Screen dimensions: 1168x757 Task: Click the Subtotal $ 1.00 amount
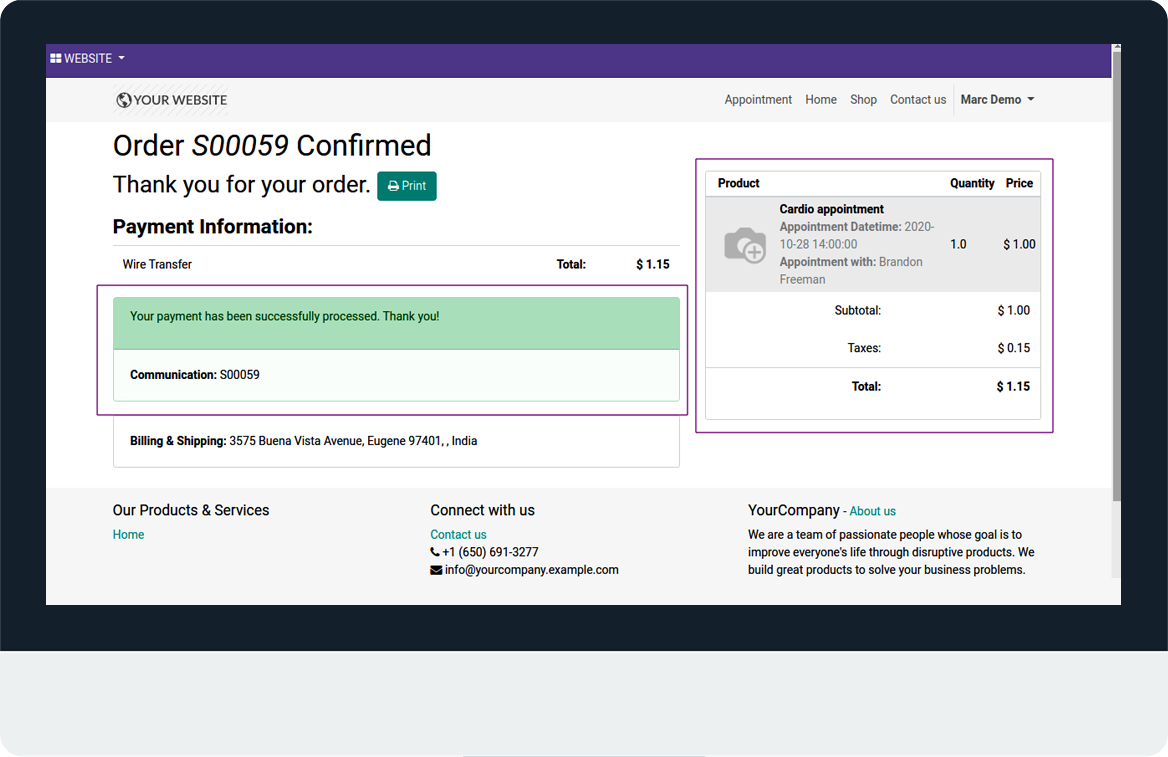[x=1014, y=311]
